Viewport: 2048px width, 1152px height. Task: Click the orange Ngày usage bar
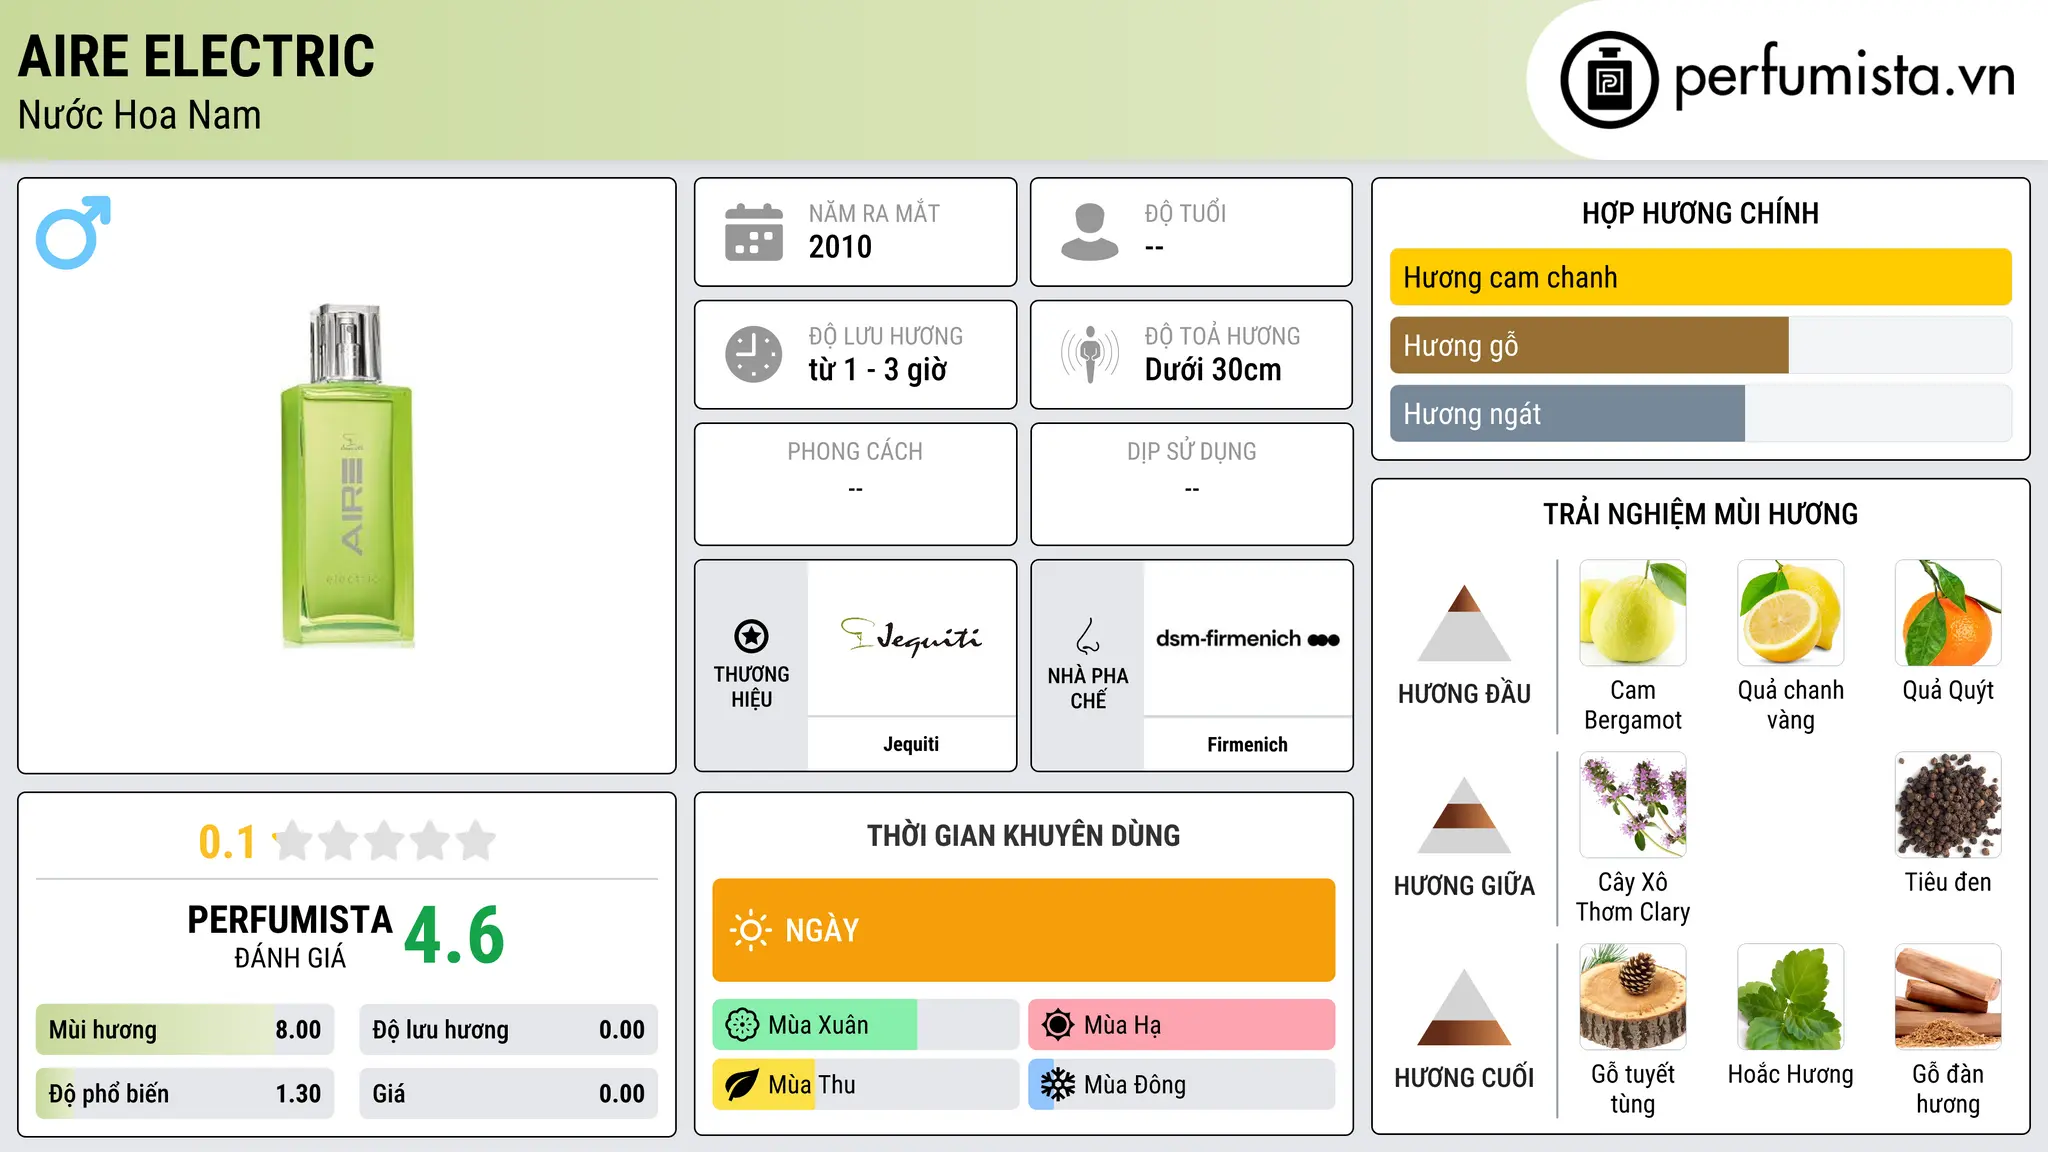[x=1024, y=930]
